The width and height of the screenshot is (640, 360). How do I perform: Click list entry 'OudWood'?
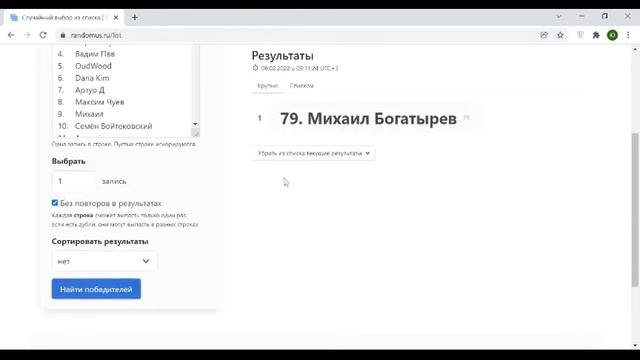(x=93, y=66)
